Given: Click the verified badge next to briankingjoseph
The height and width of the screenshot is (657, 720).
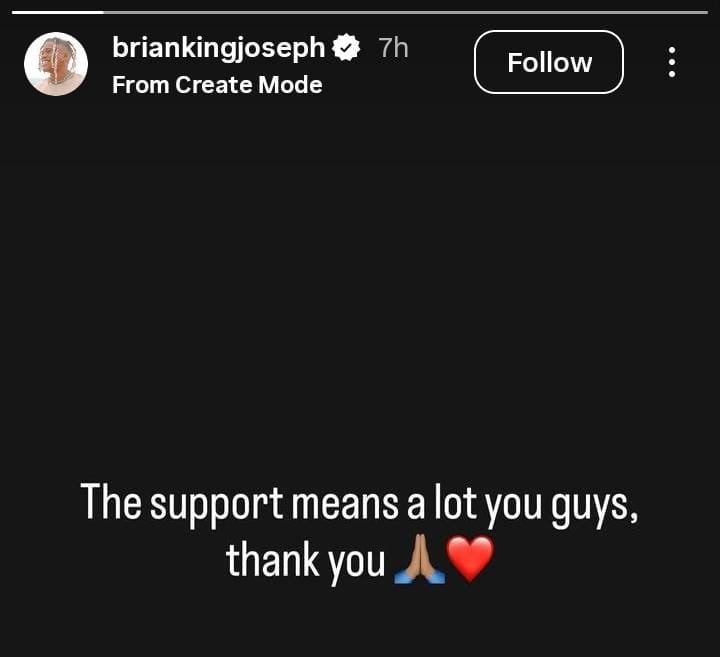Looking at the screenshot, I should 346,48.
